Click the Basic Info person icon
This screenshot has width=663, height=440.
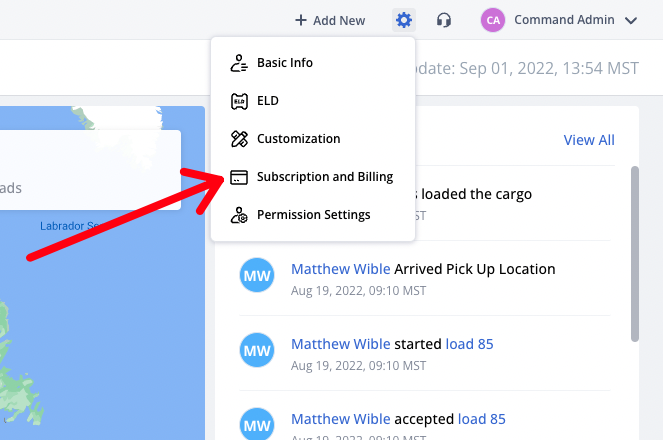[239, 63]
